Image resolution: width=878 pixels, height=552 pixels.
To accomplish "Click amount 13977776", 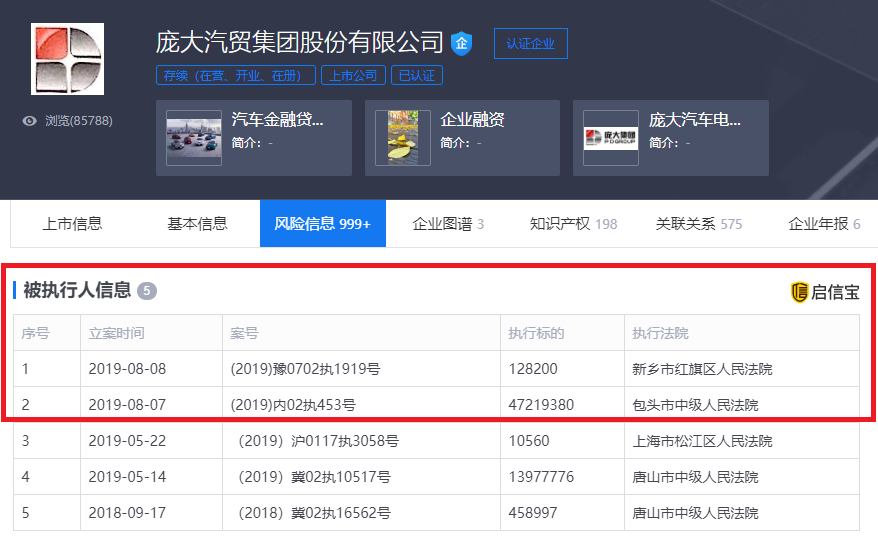I will [541, 477].
